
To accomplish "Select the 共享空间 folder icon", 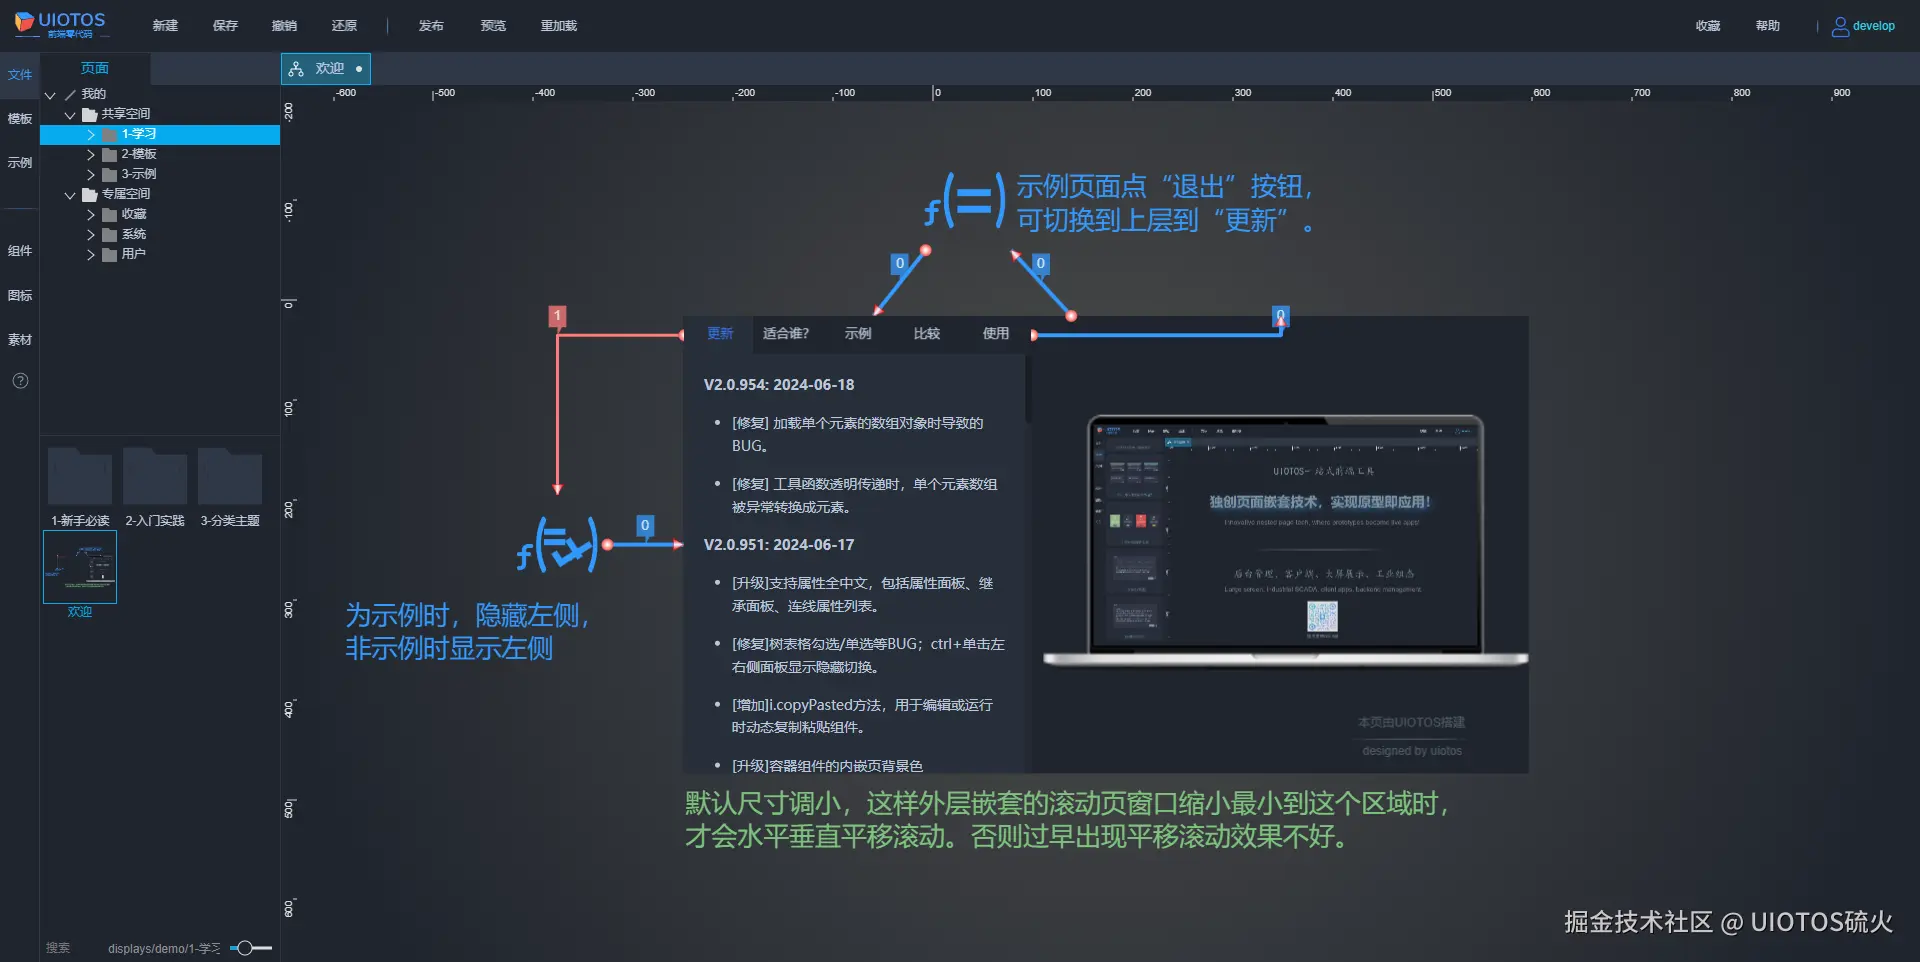I will (x=90, y=114).
